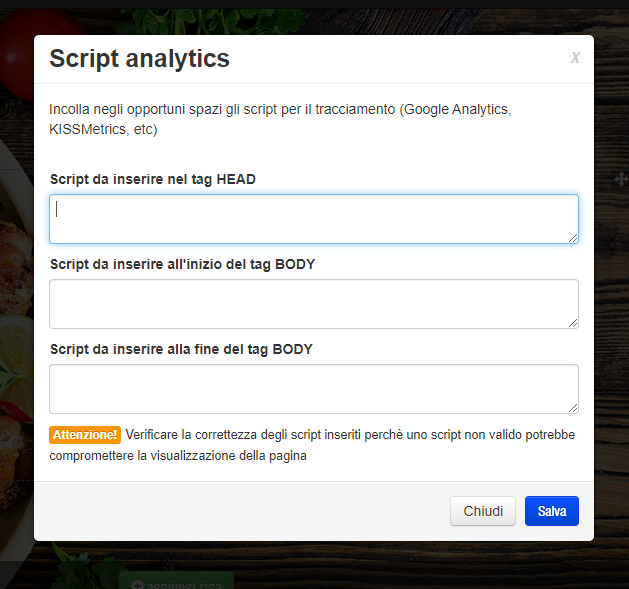The image size is (629, 589).
Task: Focus the end of BODY script text area
Action: pyautogui.click(x=313, y=389)
